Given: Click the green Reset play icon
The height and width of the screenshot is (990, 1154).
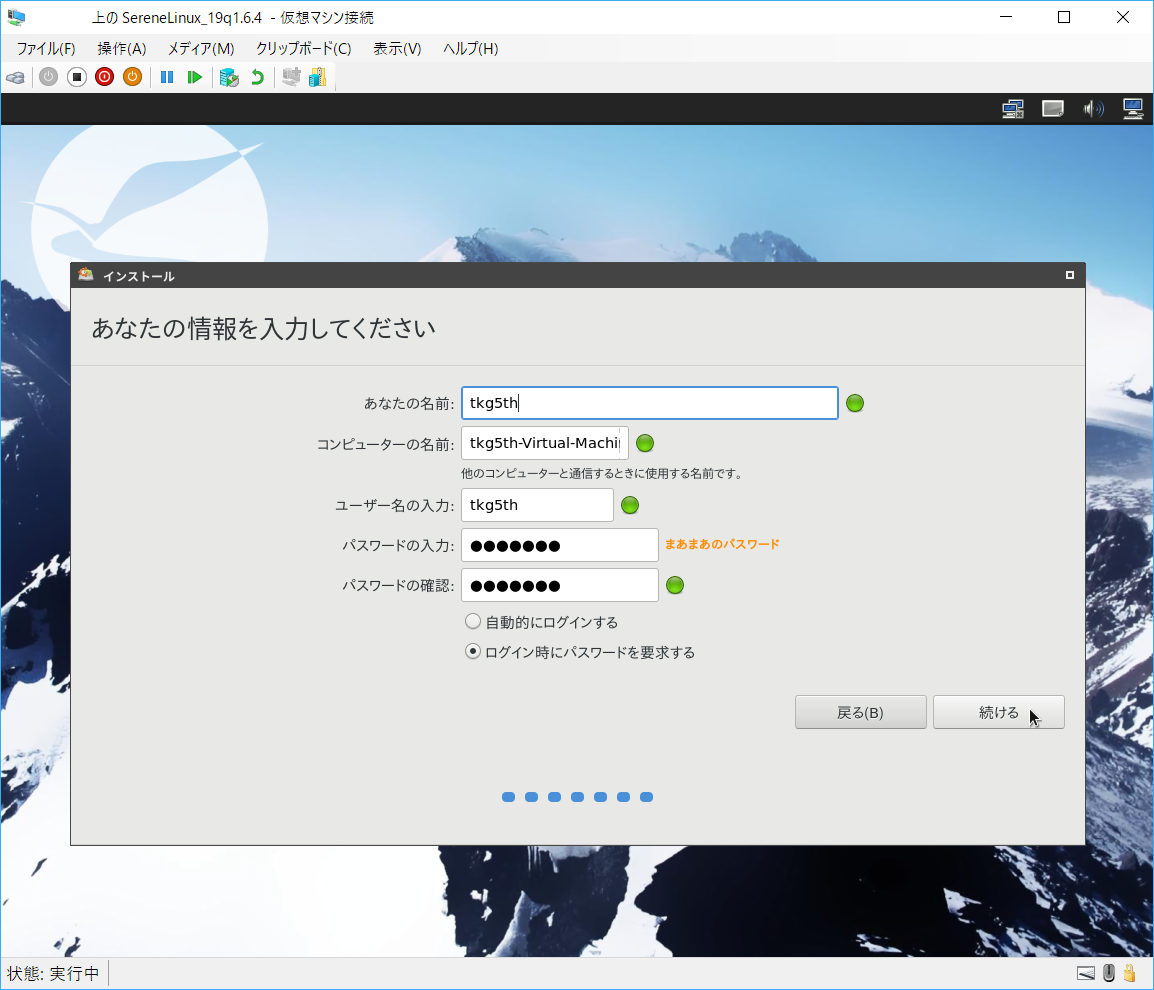Looking at the screenshot, I should pos(195,77).
